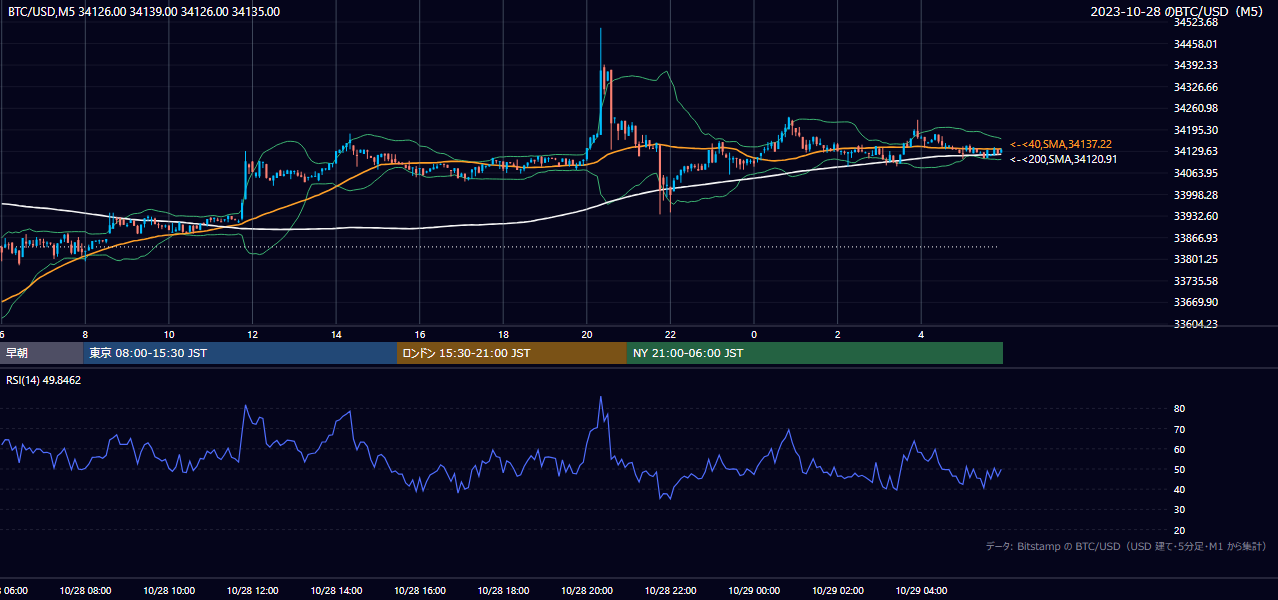Image resolution: width=1278 pixels, height=600 pixels.
Task: Click price axis value 34458.01
Action: coord(1196,44)
